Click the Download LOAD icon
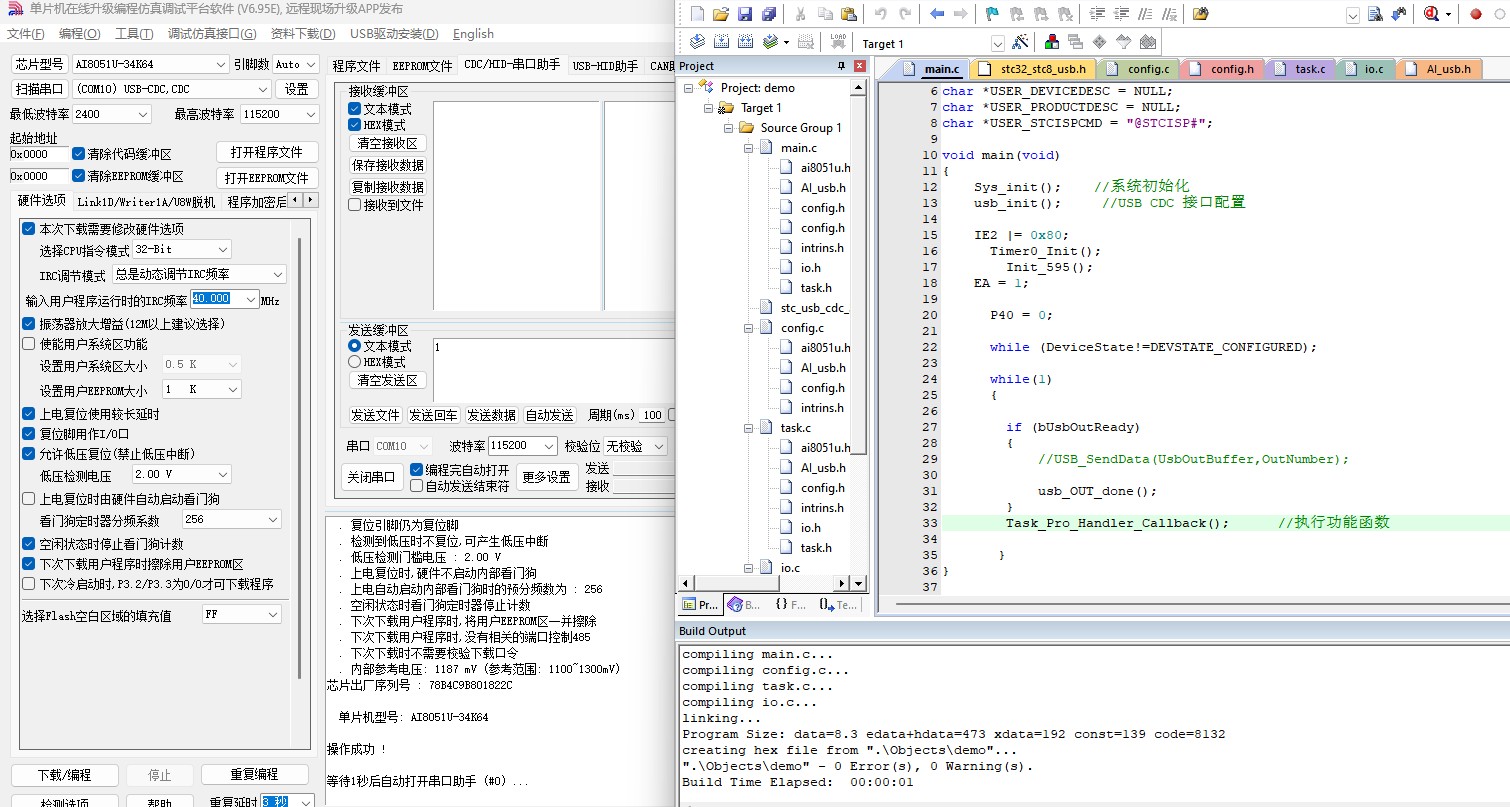 coord(838,42)
